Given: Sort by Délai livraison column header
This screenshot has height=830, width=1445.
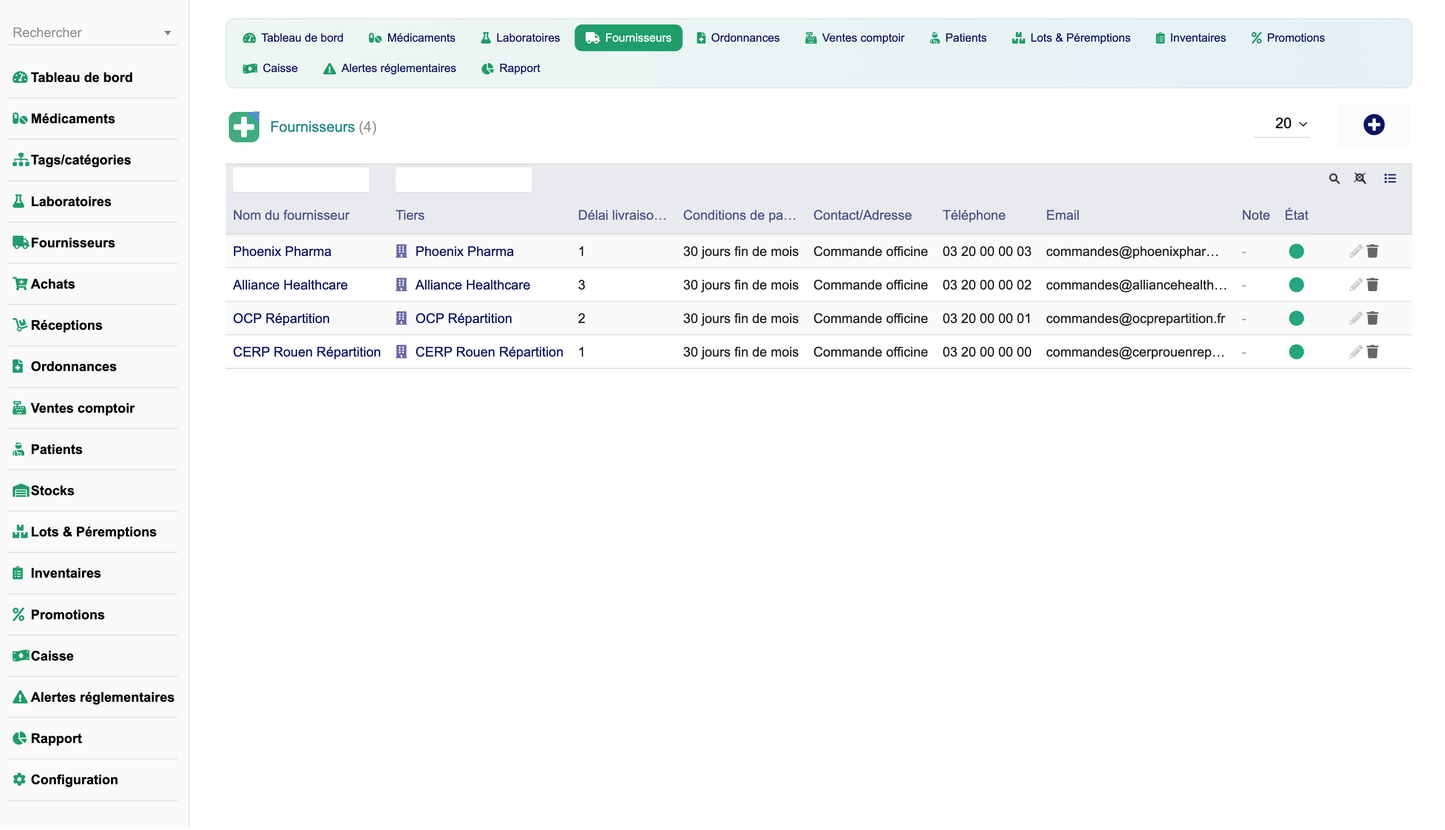Looking at the screenshot, I should pos(622,215).
